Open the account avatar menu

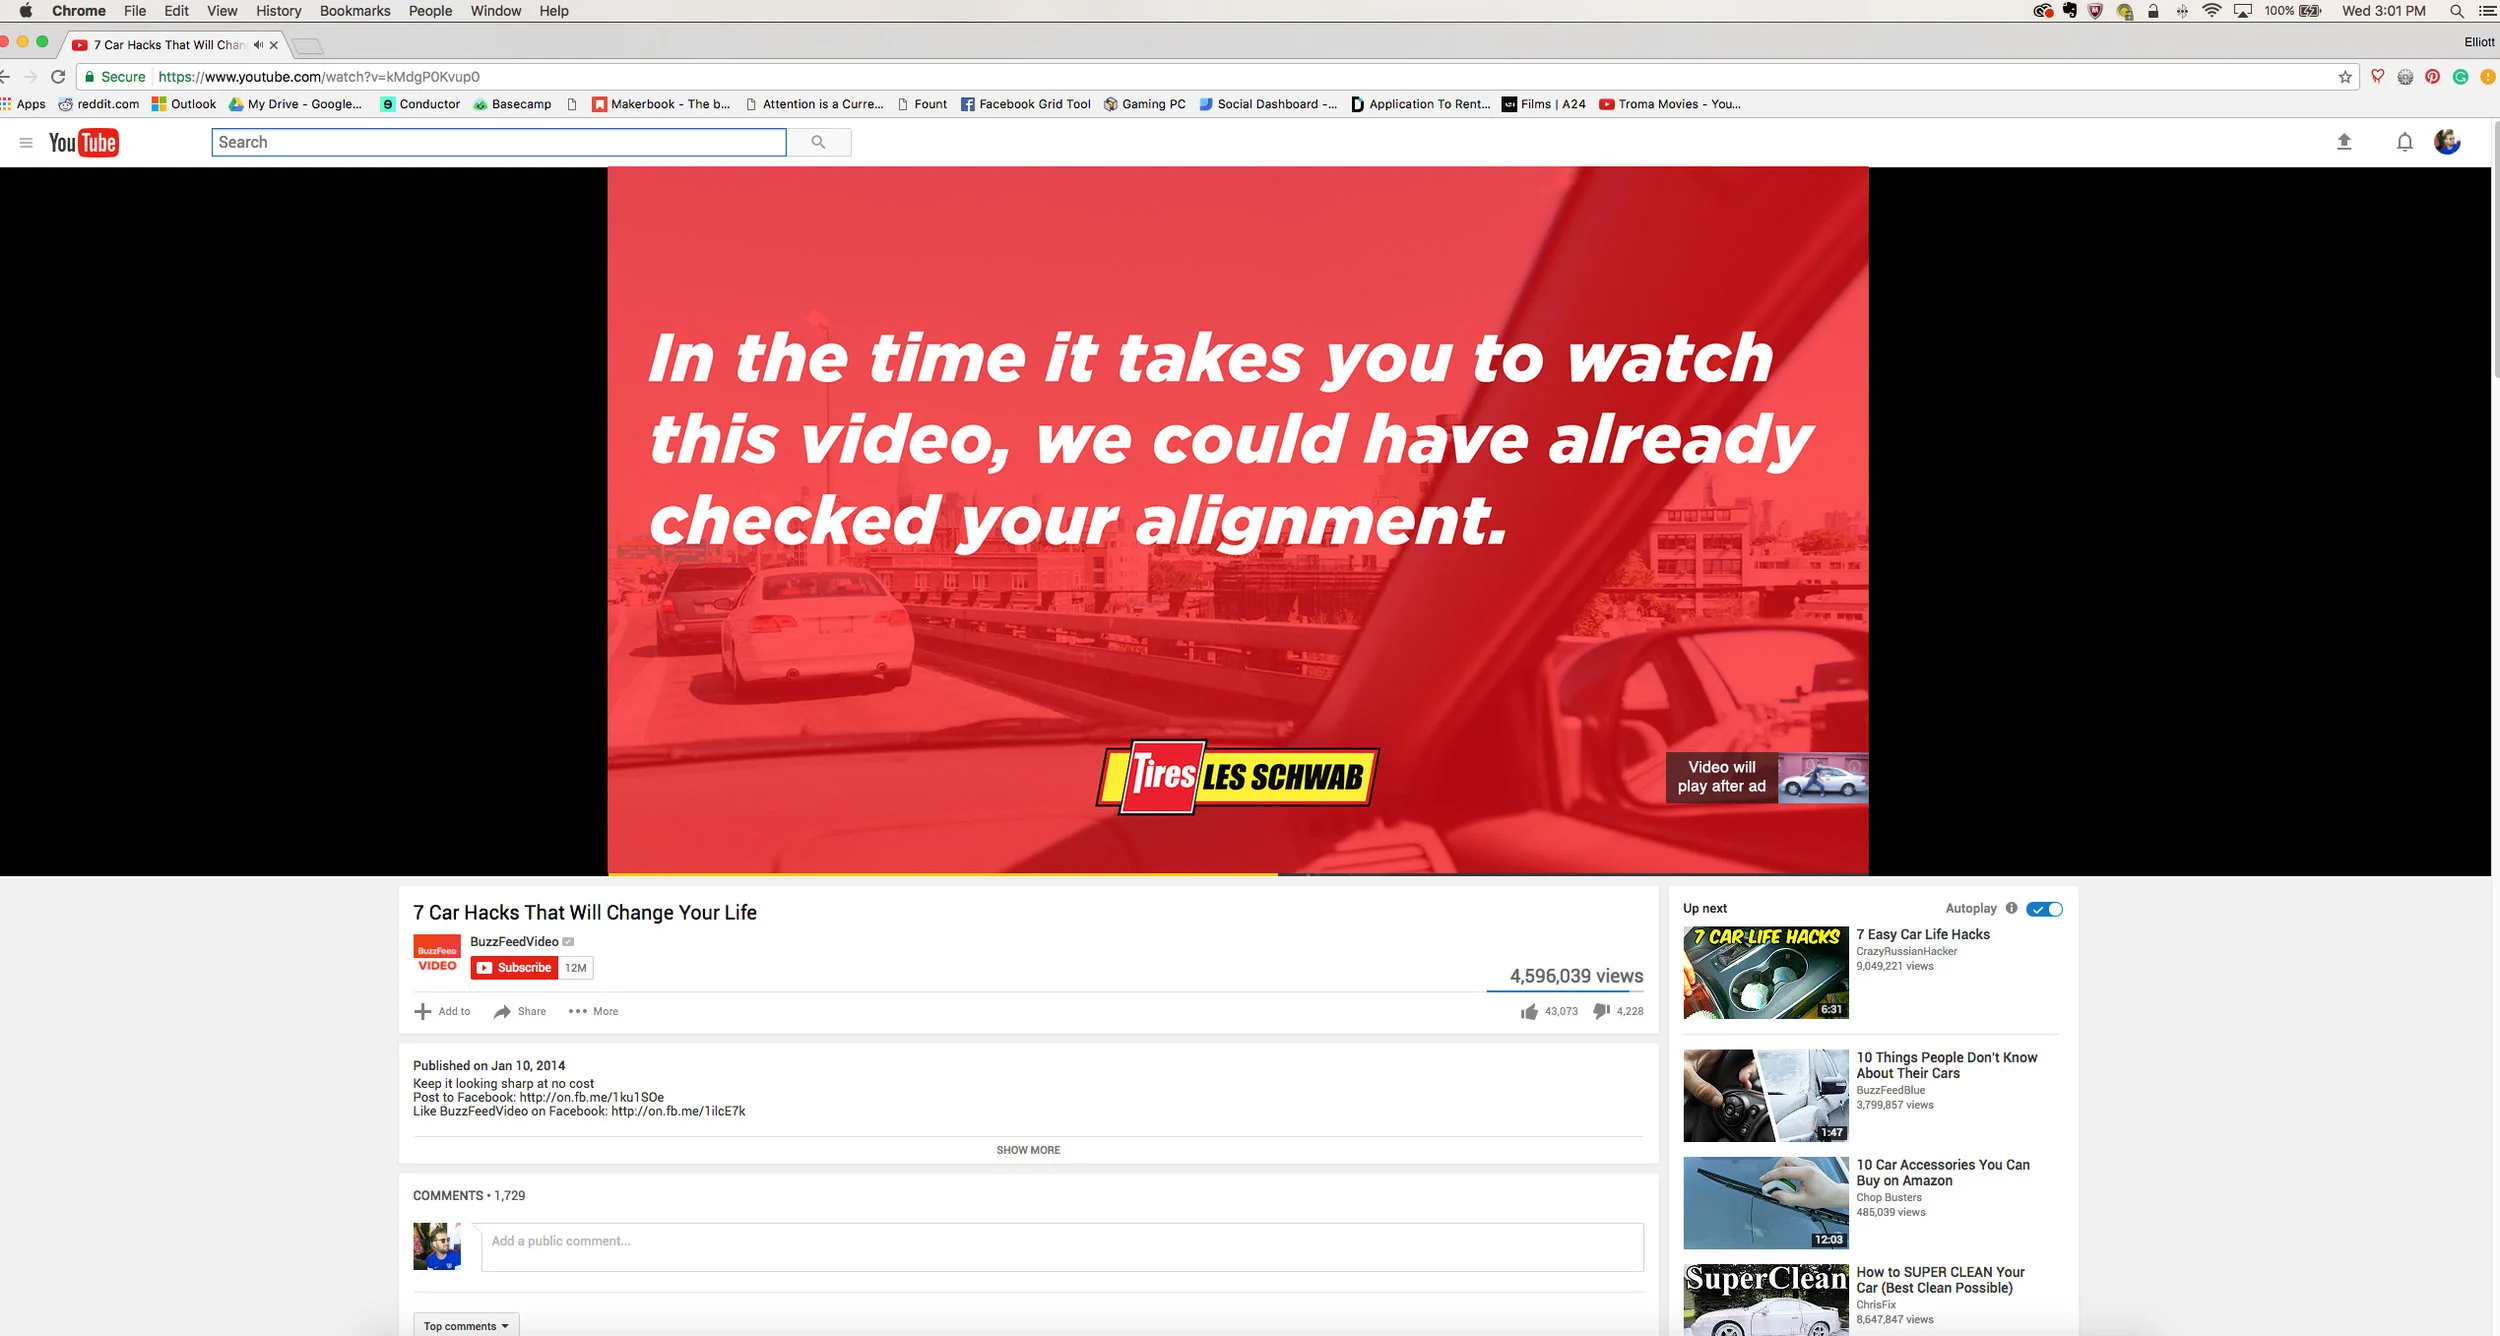pyautogui.click(x=2447, y=142)
